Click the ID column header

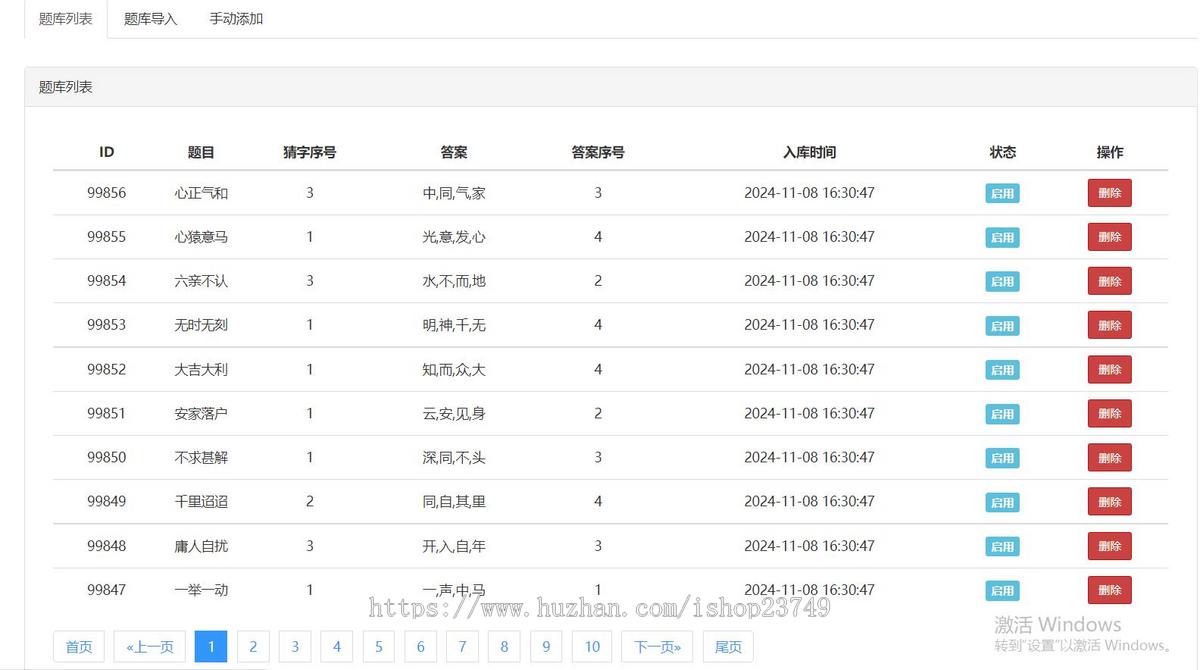[x=107, y=152]
